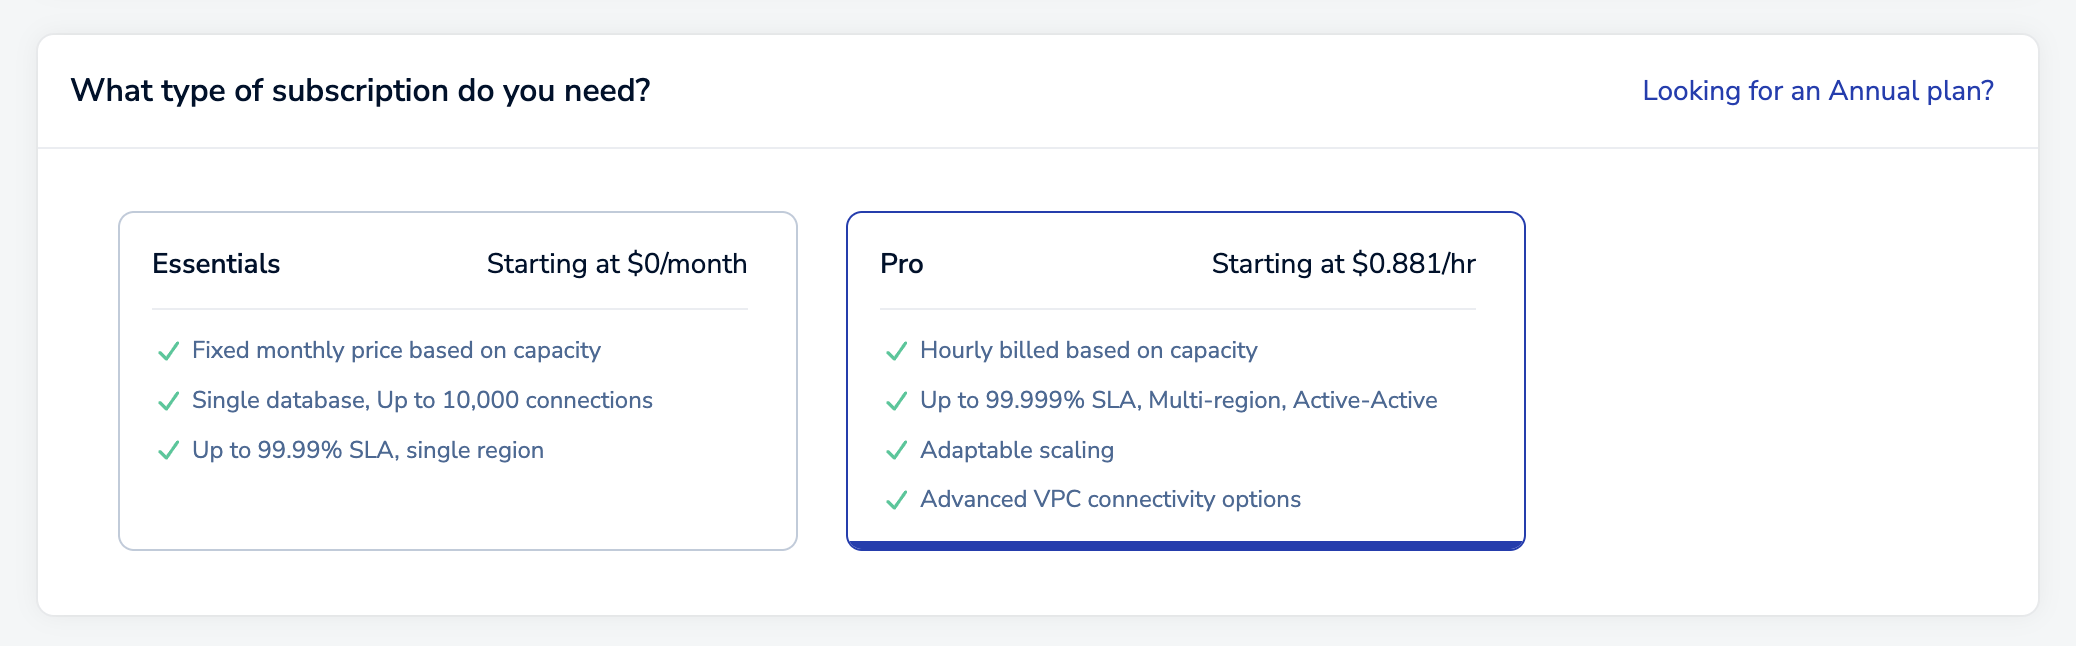Click Advanced VPC connectivity options text
This screenshot has width=2076, height=646.
click(1110, 500)
